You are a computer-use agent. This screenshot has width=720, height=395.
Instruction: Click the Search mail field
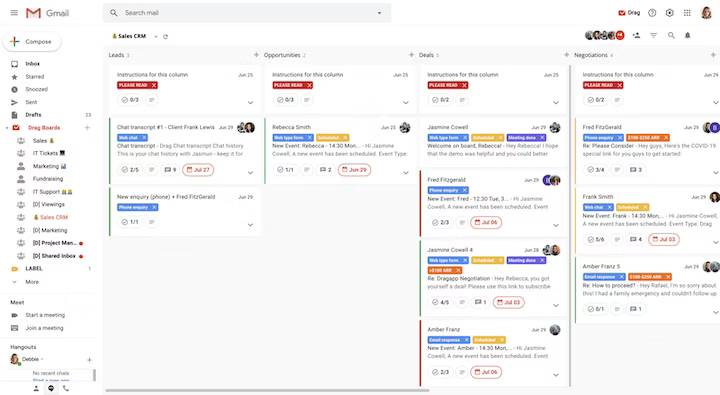click(247, 13)
